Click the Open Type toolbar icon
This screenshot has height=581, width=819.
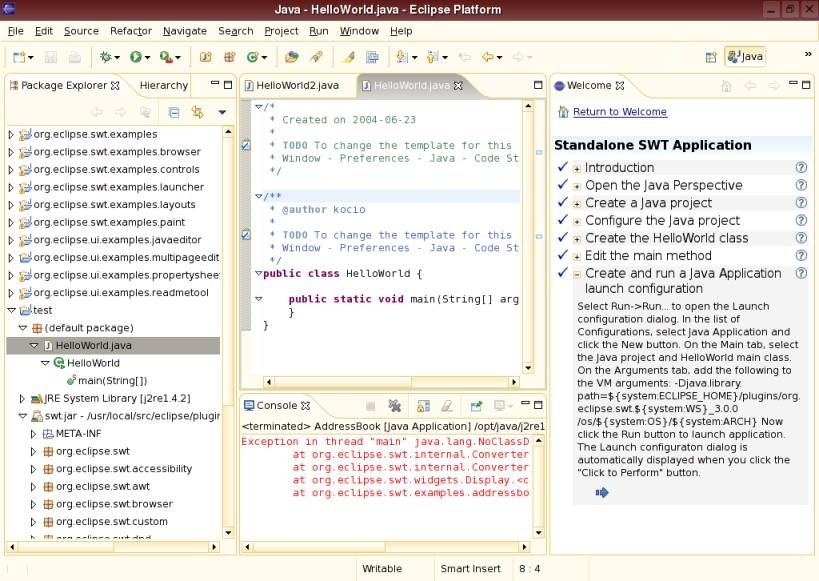291,57
